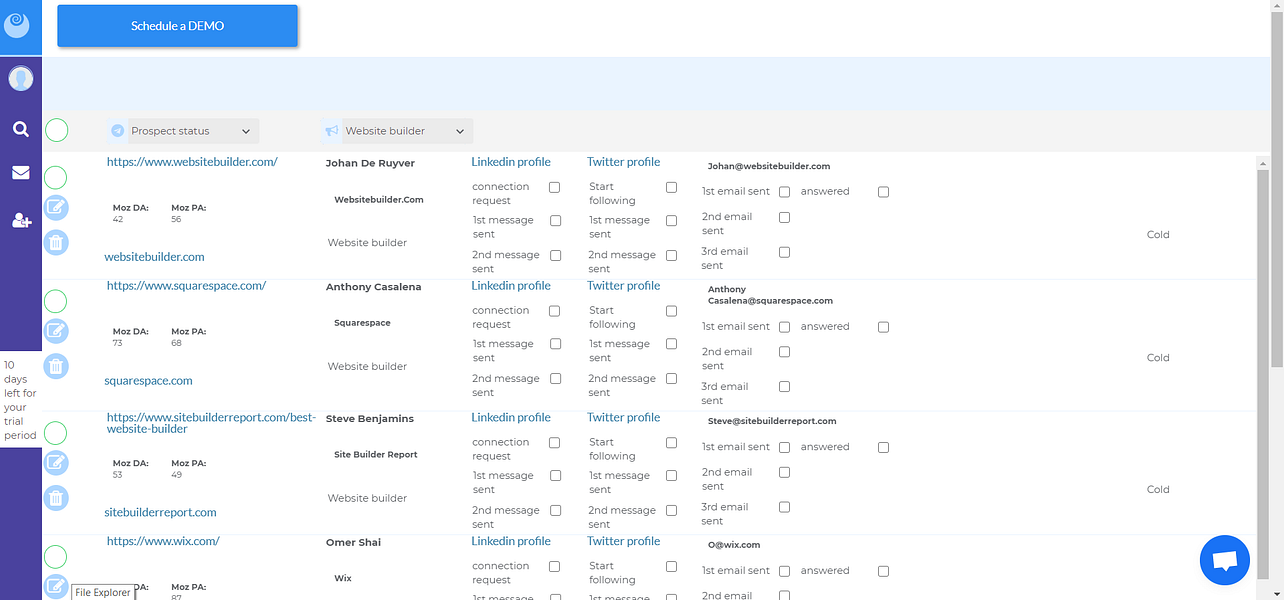Select the squarespace.com row circle
The height and width of the screenshot is (600, 1284).
point(56,301)
